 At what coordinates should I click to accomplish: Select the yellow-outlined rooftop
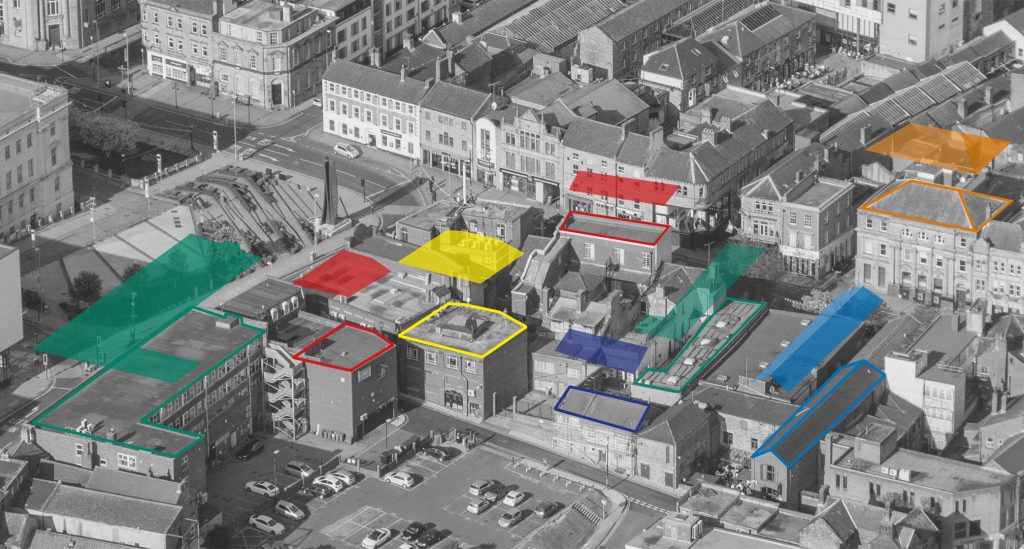point(462,330)
